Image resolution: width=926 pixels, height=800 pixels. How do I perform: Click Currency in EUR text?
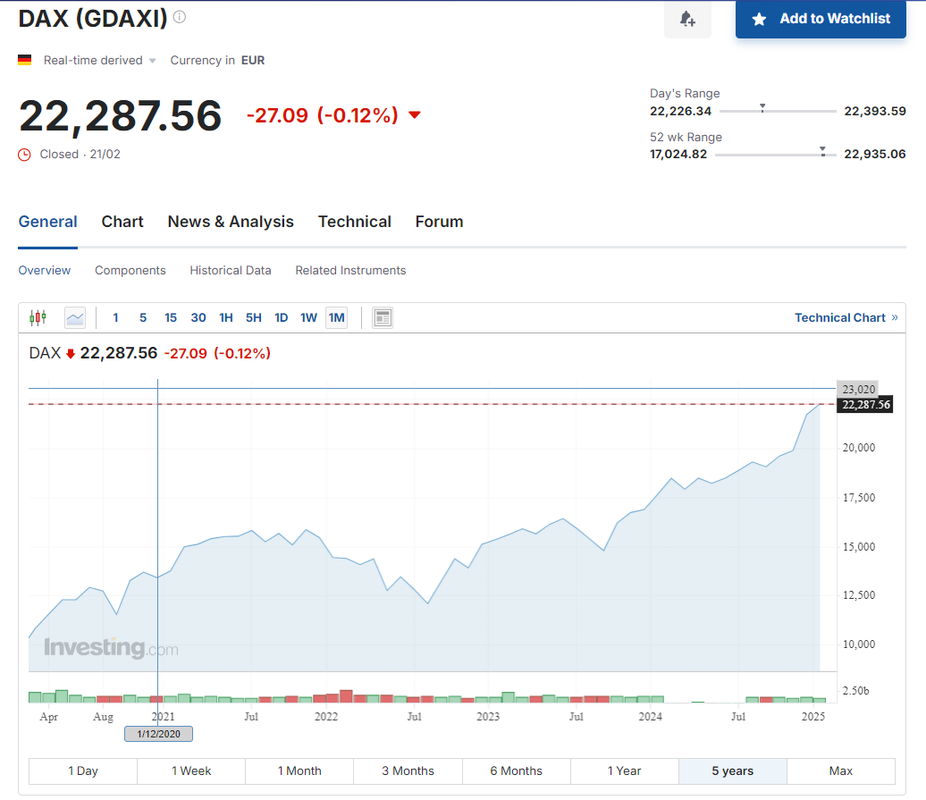[217, 60]
